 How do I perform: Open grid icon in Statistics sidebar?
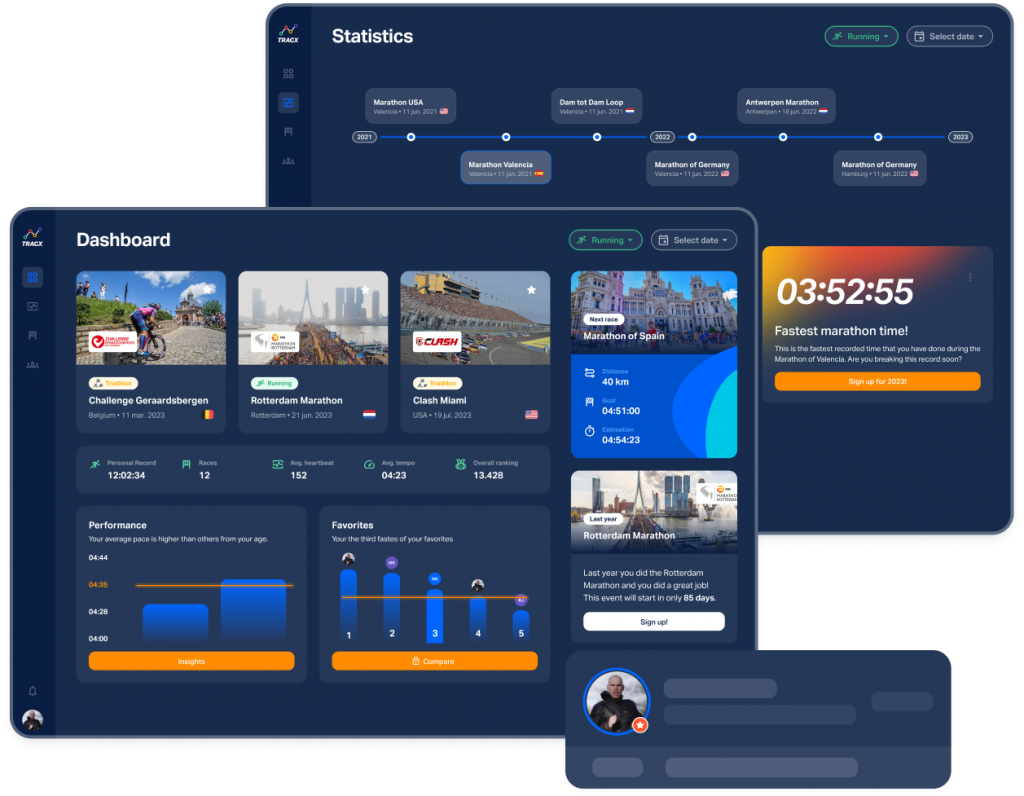point(288,73)
